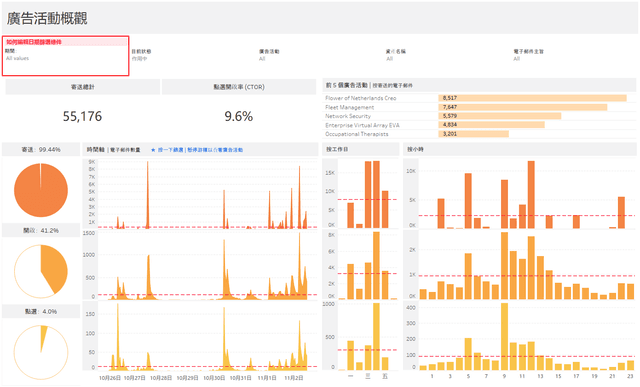The width and height of the screenshot is (640, 387).
Task: Click the 55,176 sent total figure
Action: 82,116
